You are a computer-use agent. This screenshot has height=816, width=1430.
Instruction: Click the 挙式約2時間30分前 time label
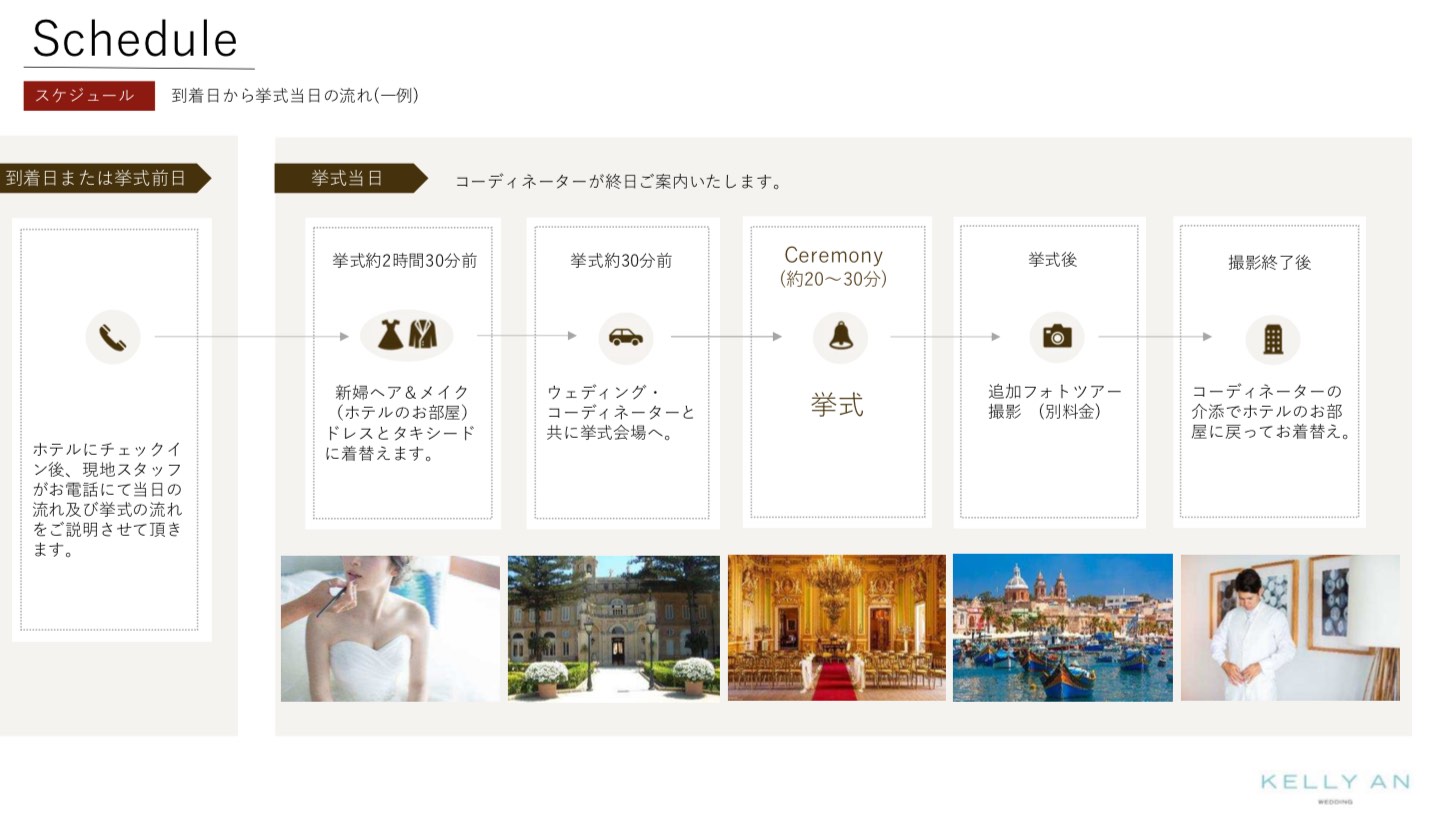pos(404,261)
